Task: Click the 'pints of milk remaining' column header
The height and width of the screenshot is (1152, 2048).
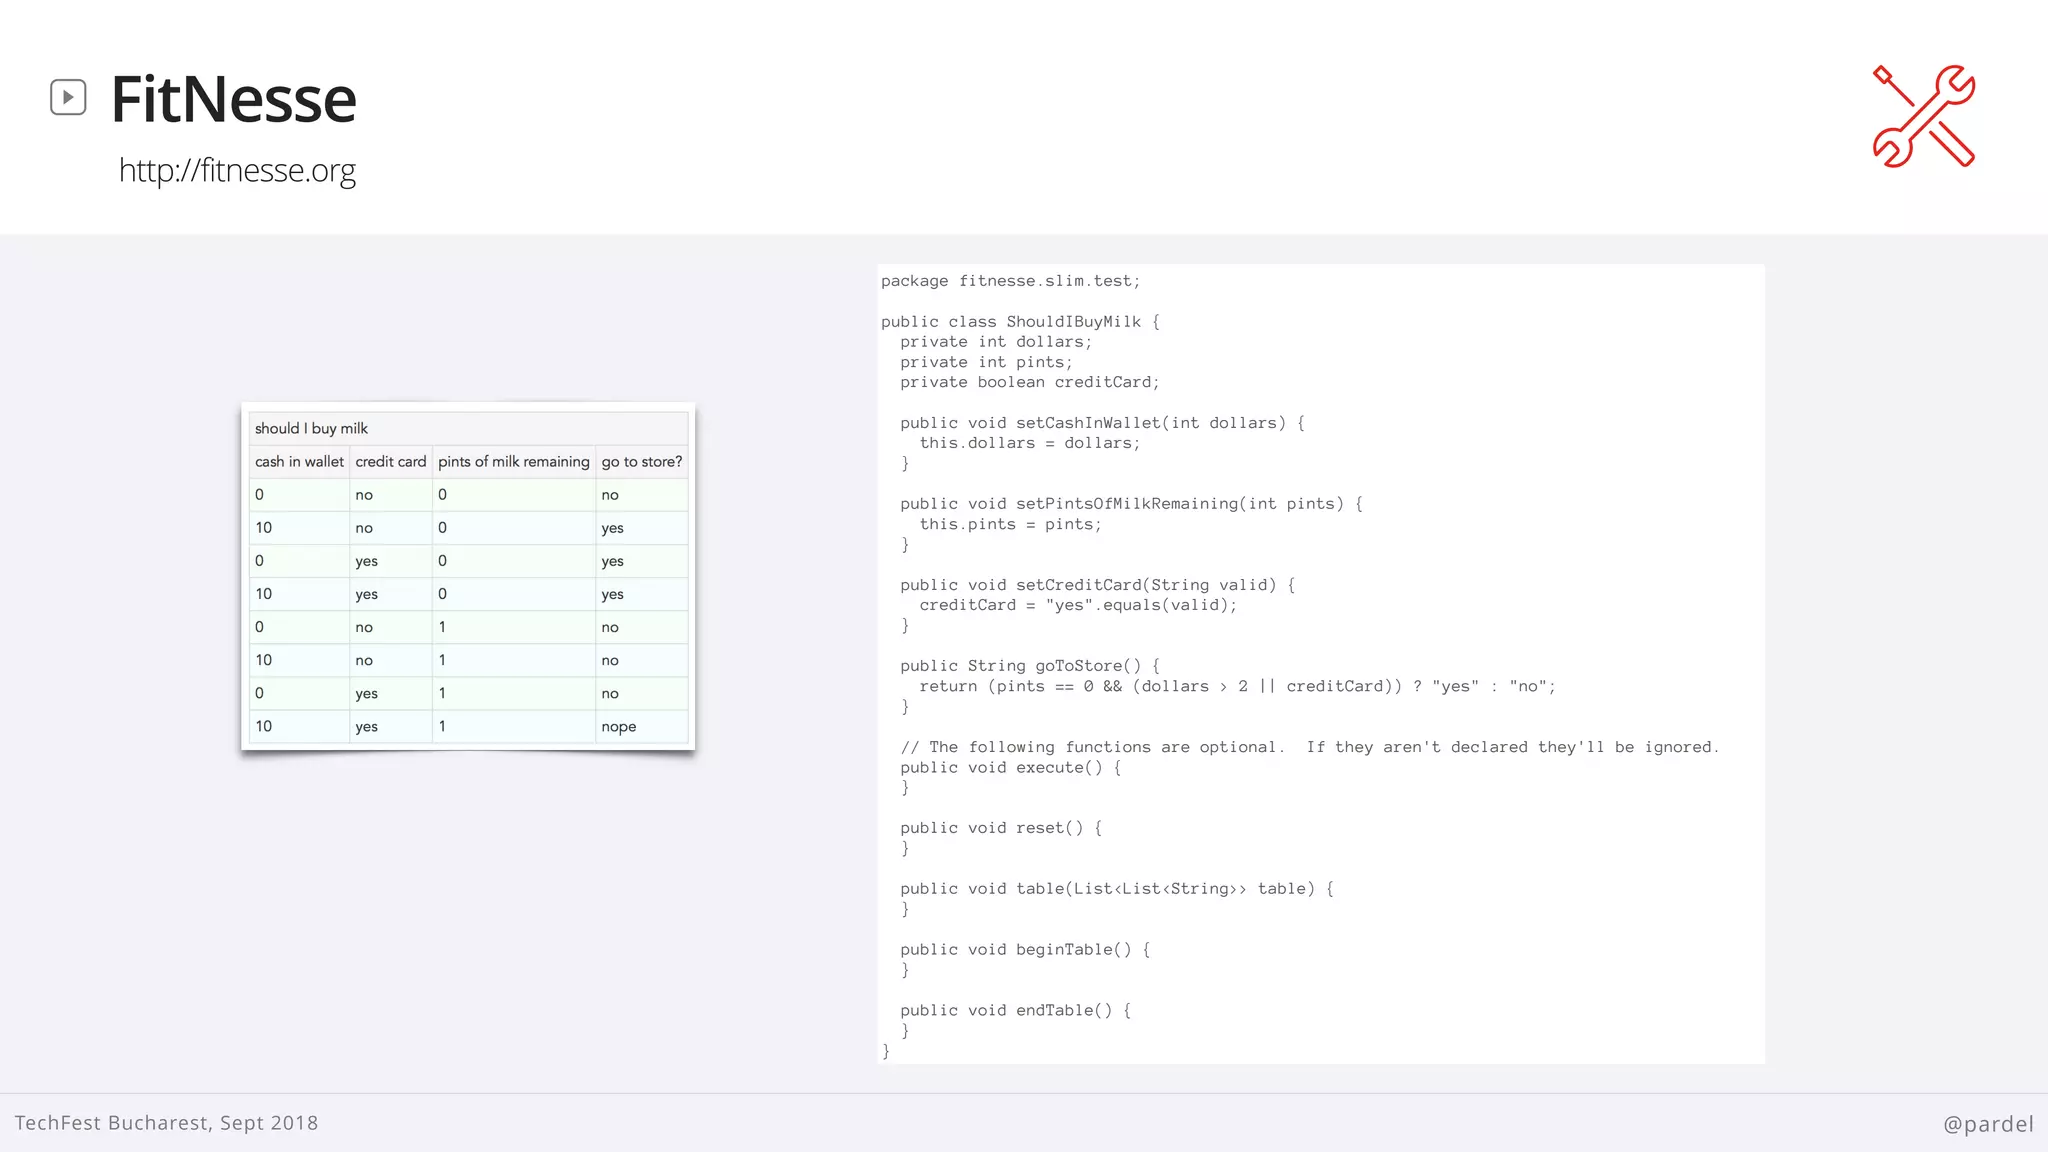Action: (513, 461)
